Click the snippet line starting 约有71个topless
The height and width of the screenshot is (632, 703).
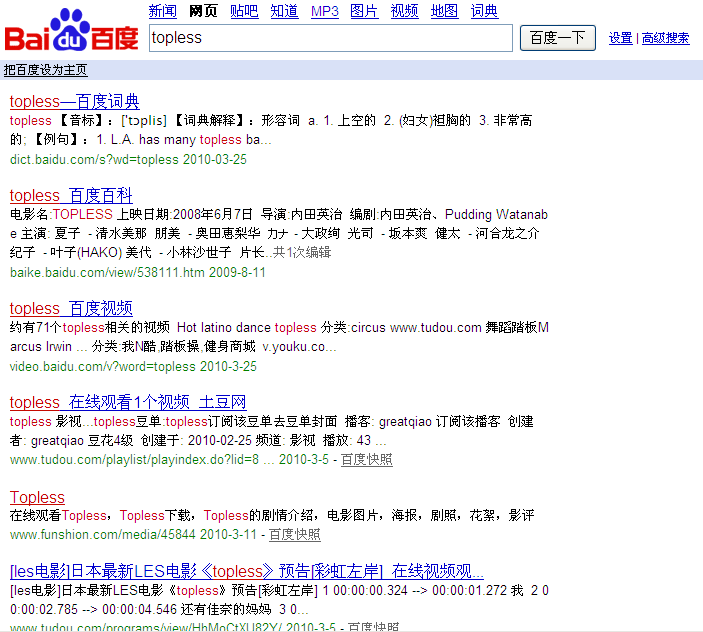279,328
